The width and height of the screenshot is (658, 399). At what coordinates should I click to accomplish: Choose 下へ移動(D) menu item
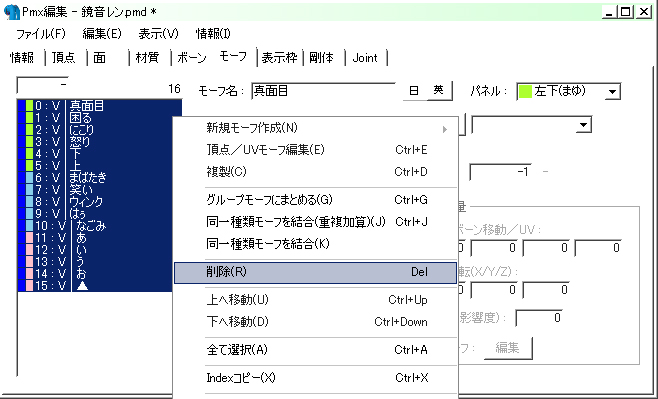click(315, 322)
